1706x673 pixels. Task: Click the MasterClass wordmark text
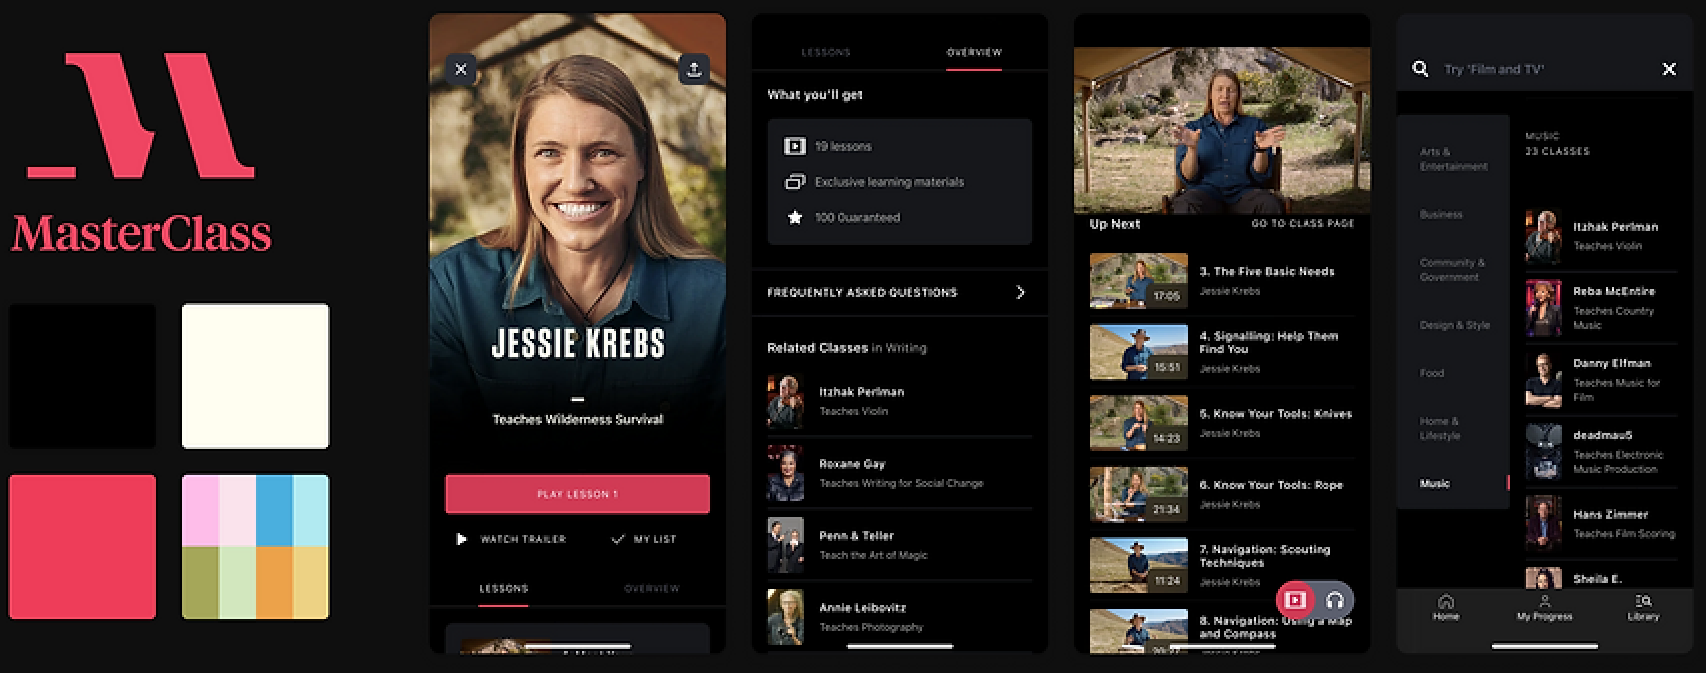[x=141, y=234]
